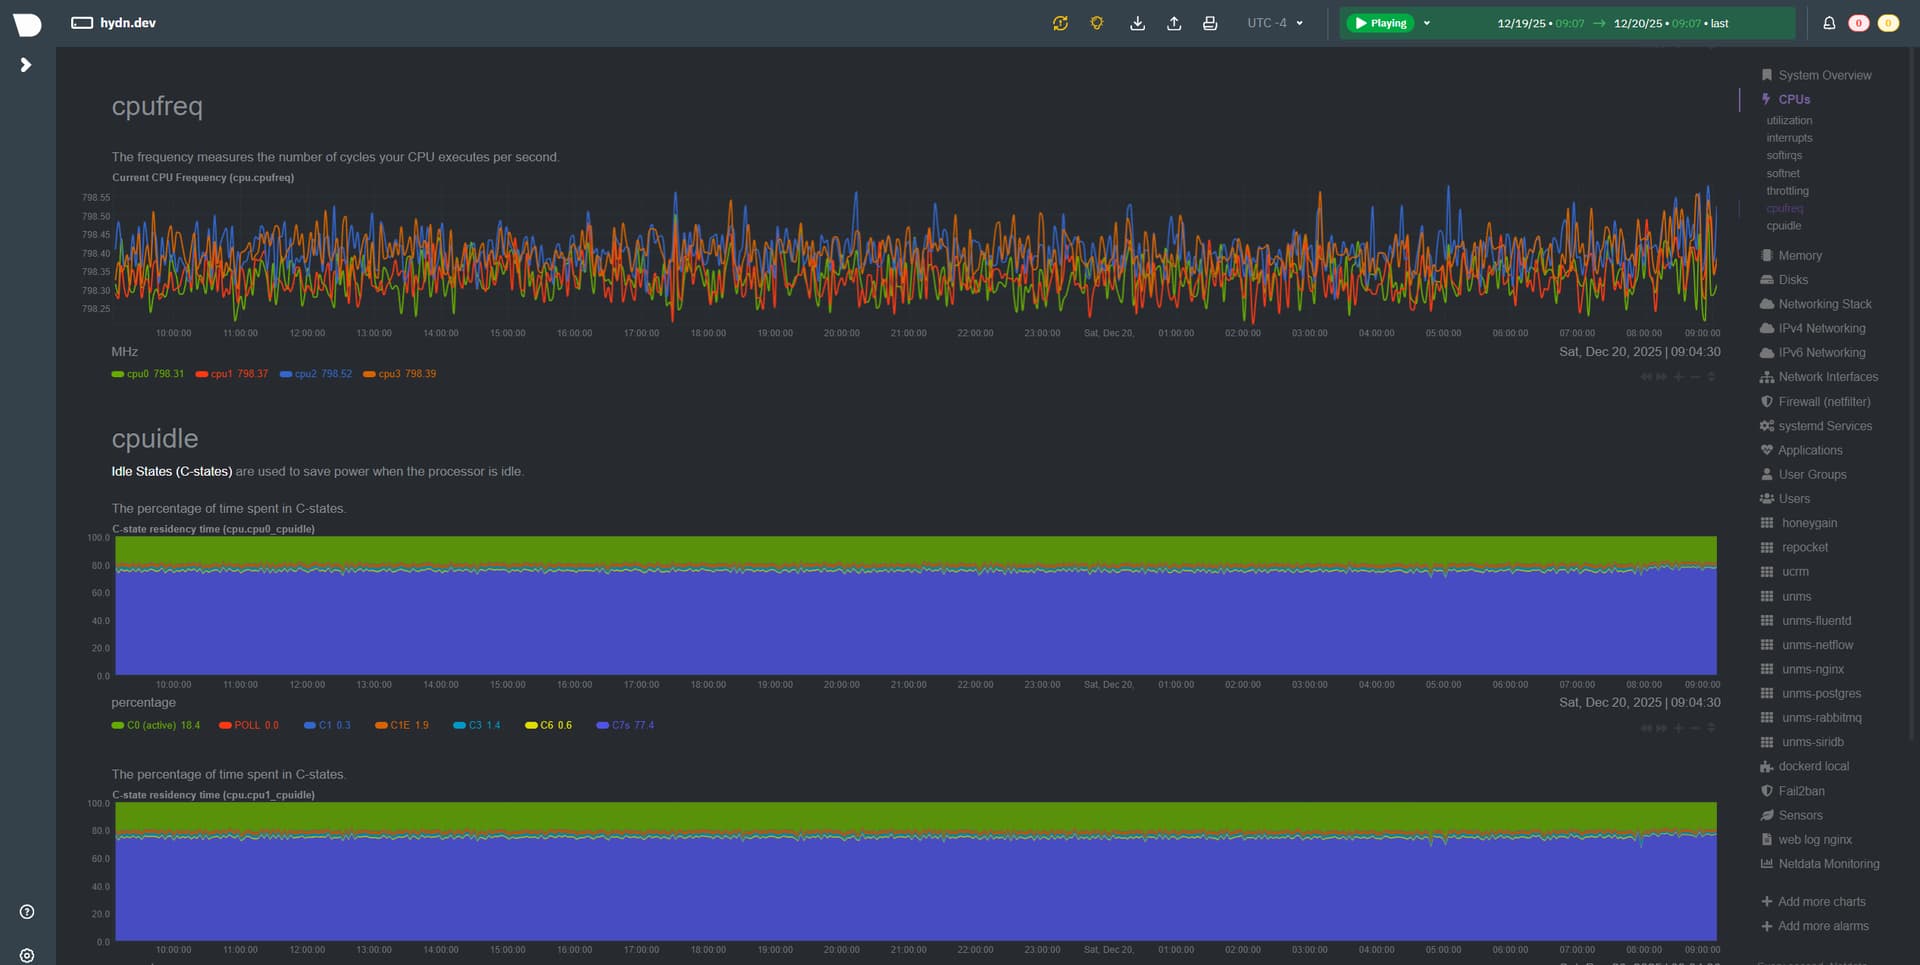Open the UTC -4 timezone dropdown
Image resolution: width=1920 pixels, height=965 pixels.
pyautogui.click(x=1275, y=23)
